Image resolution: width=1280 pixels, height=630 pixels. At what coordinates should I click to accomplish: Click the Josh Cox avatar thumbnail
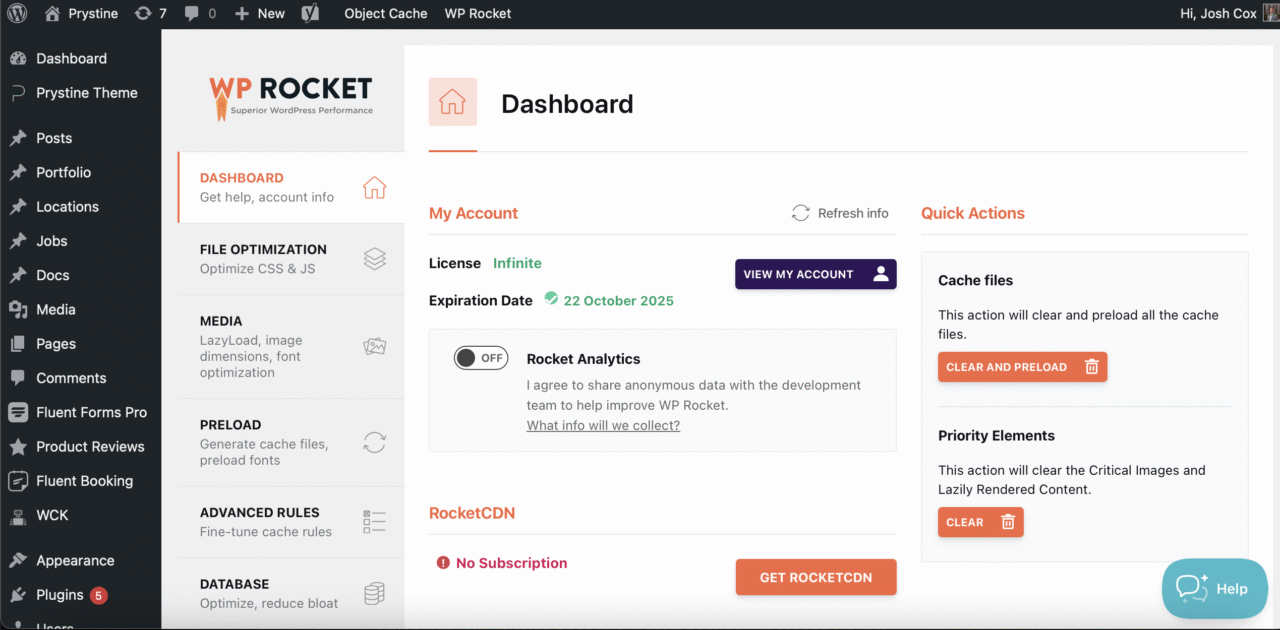[1270, 14]
